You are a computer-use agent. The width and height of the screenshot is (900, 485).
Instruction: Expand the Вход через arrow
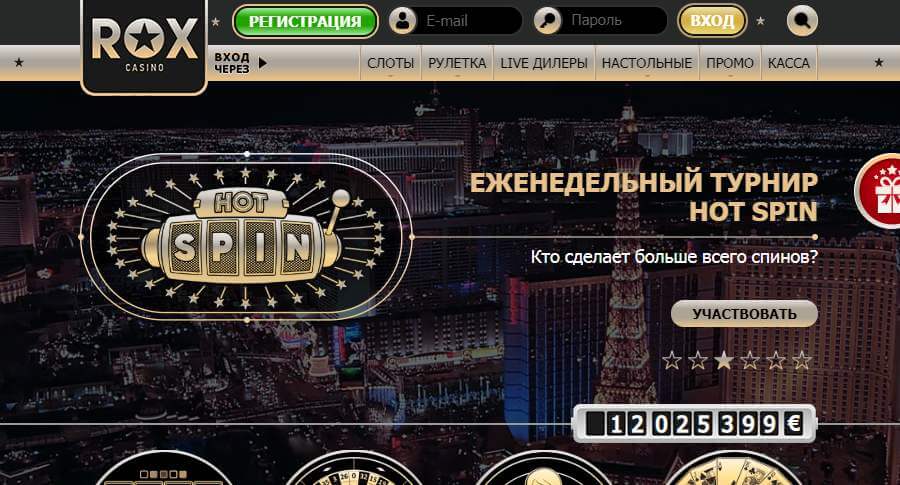(x=262, y=63)
